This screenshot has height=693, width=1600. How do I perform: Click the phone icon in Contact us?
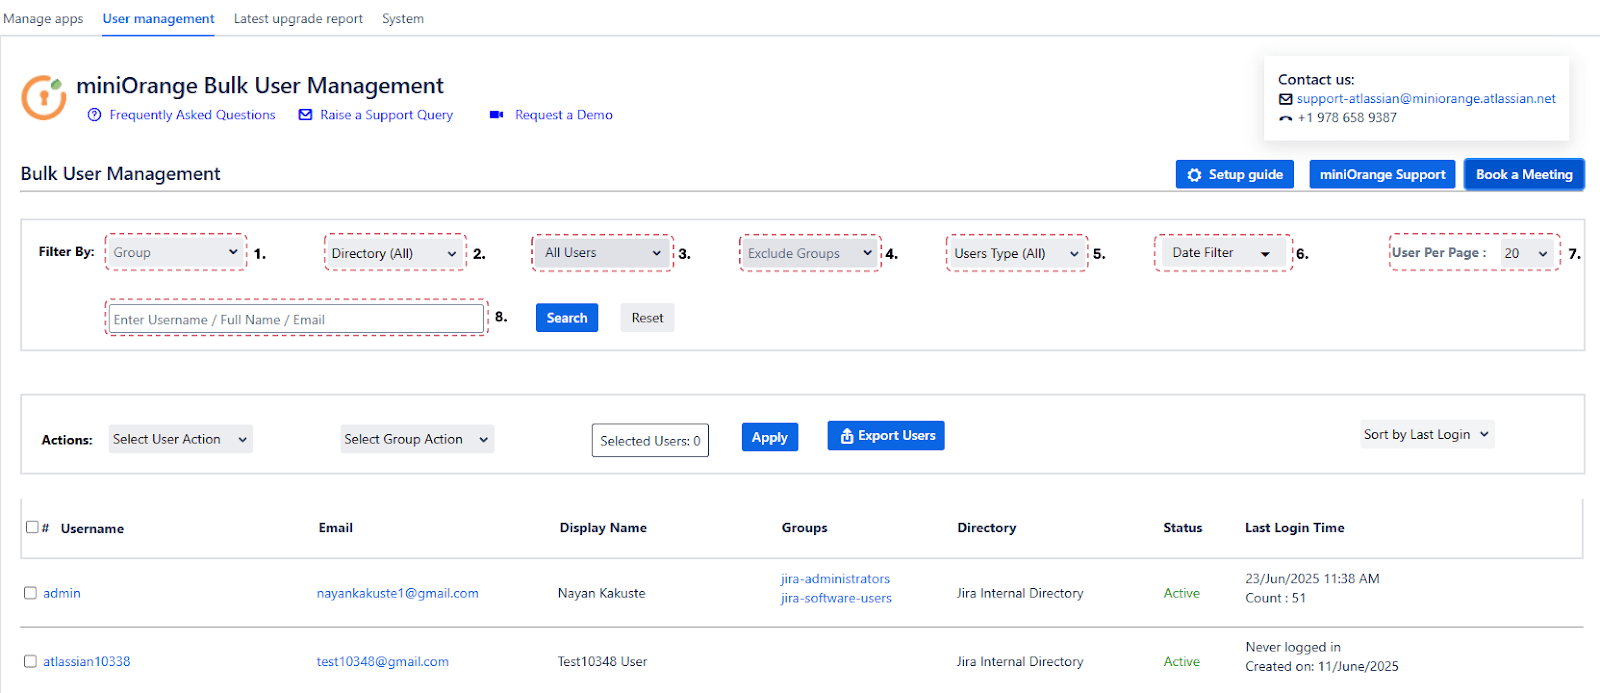(x=1286, y=118)
